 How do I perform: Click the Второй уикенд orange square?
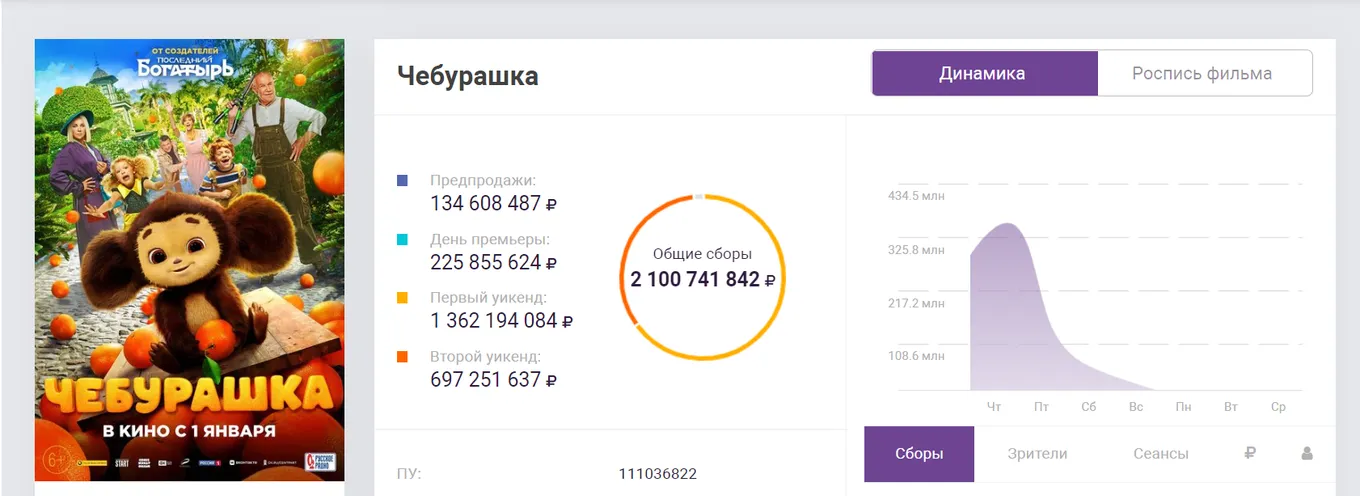(402, 357)
